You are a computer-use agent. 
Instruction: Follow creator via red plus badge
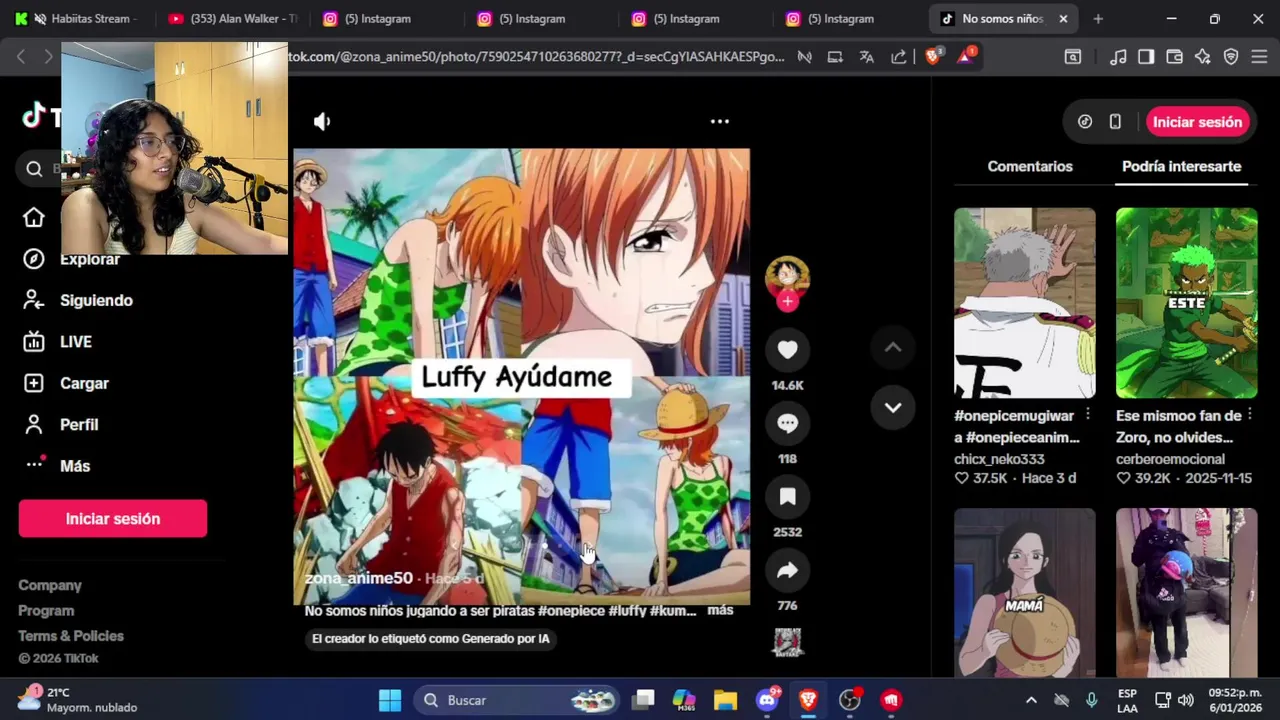pyautogui.click(x=787, y=301)
